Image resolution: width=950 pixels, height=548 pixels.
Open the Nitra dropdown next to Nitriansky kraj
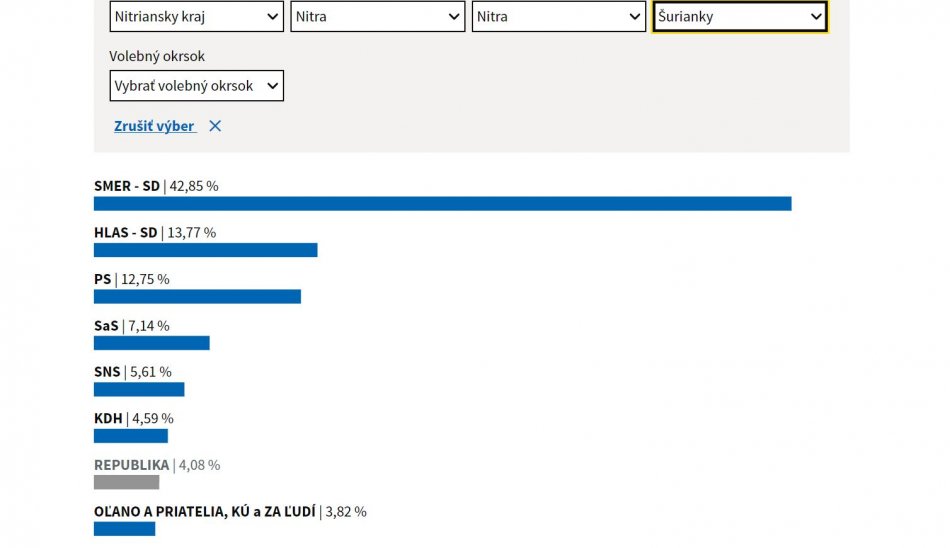point(377,17)
